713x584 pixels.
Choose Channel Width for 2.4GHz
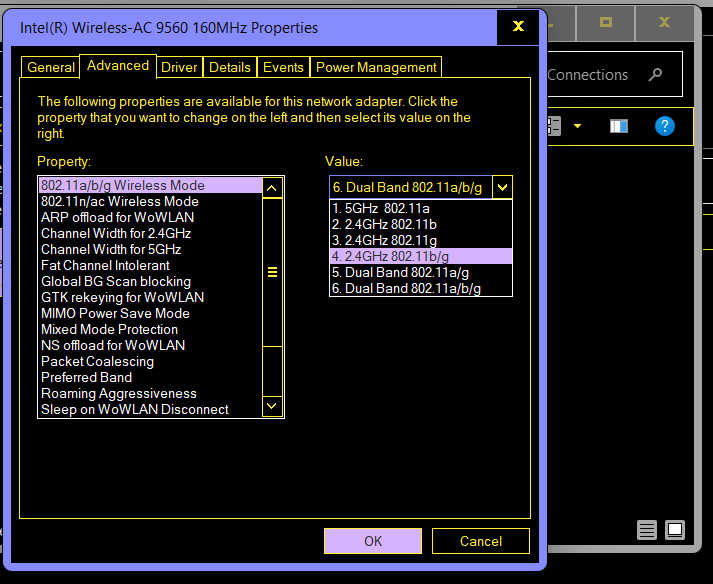pos(150,233)
